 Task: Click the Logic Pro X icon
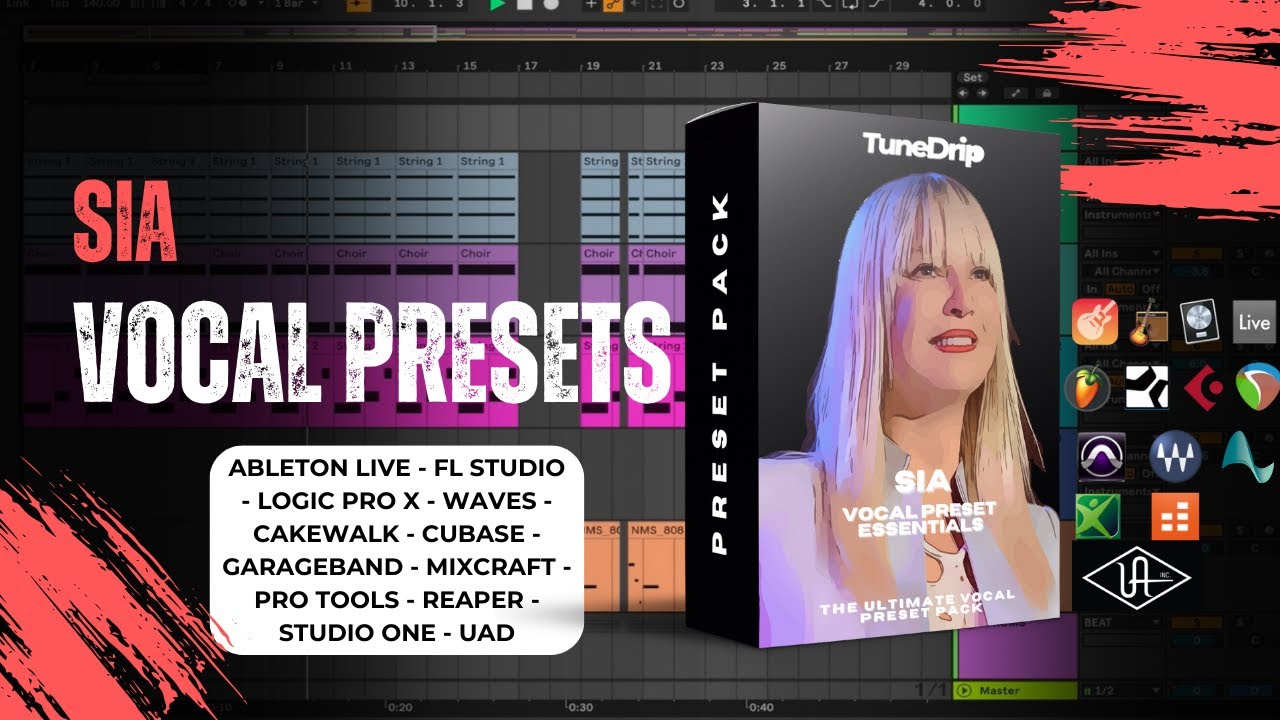click(x=1198, y=322)
